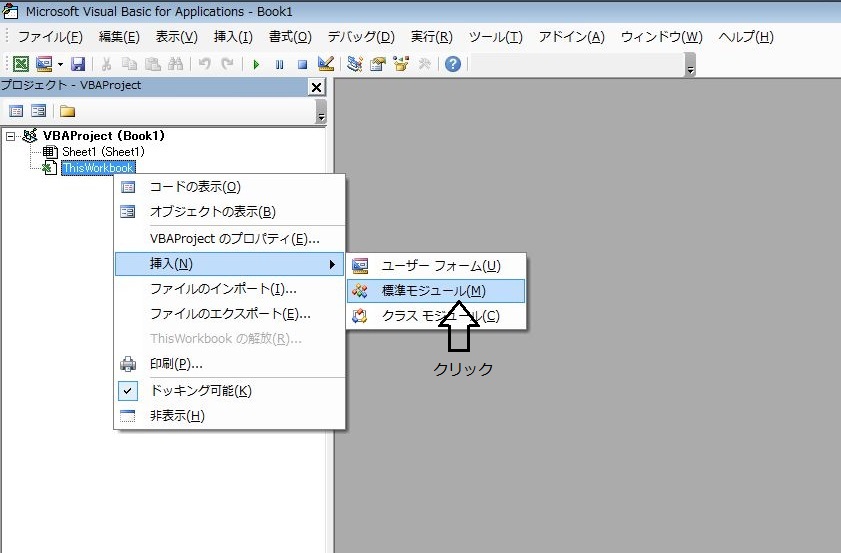Click the Copy toolbar icon
Screen dimensions: 841x553
[x=129, y=64]
